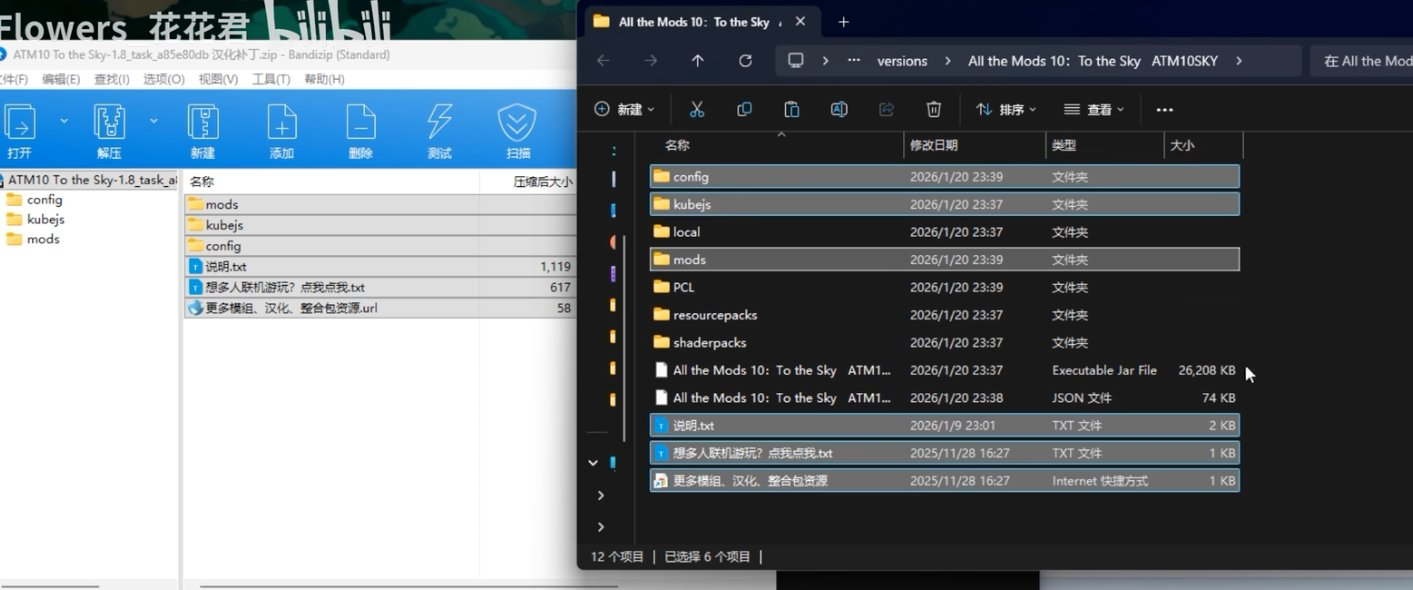
Task: Click the 测试 (Test) lightning icon in Bandizip
Action: pos(438,128)
